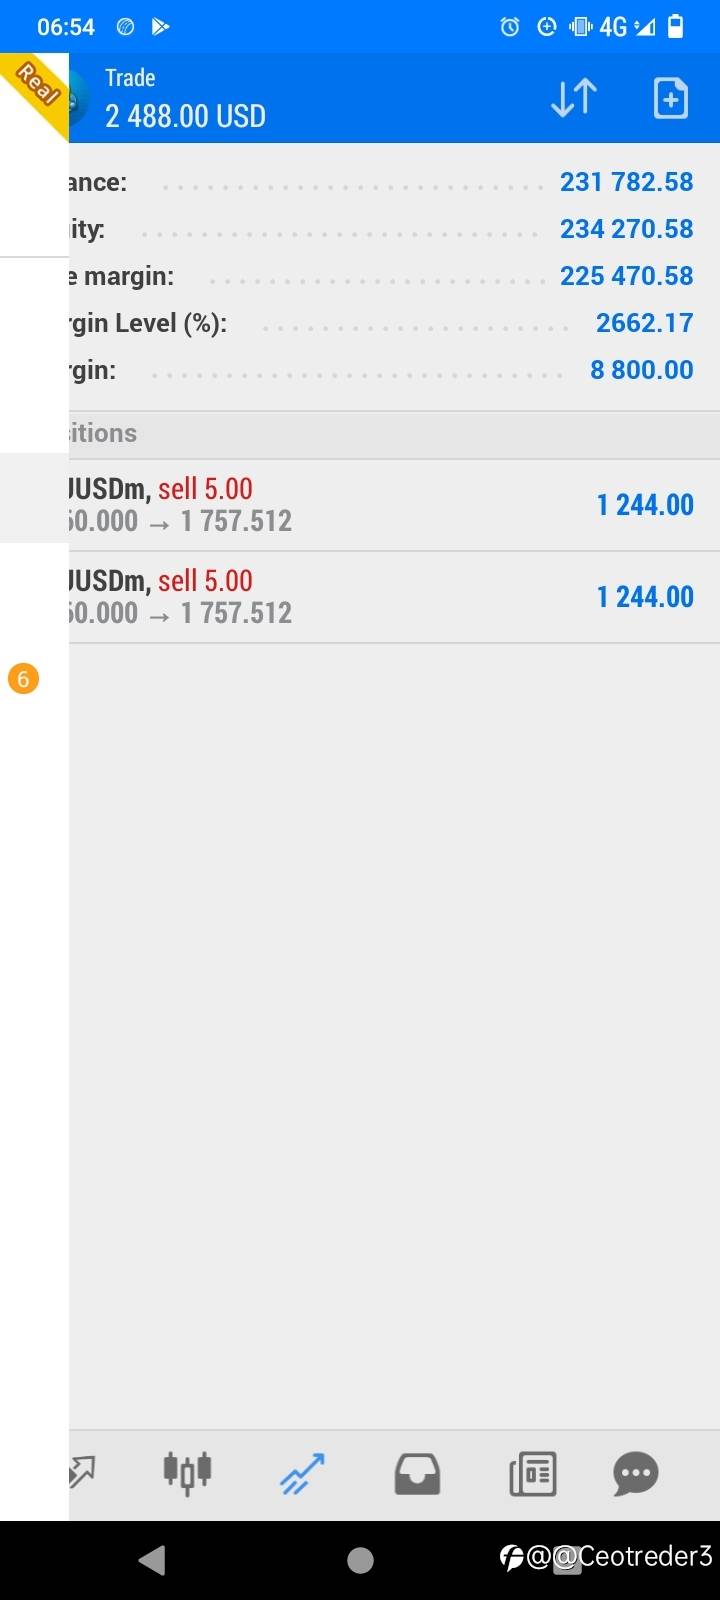Viewport: 720px width, 1600px height.
Task: Tap the Positions section header
Action: tap(394, 434)
